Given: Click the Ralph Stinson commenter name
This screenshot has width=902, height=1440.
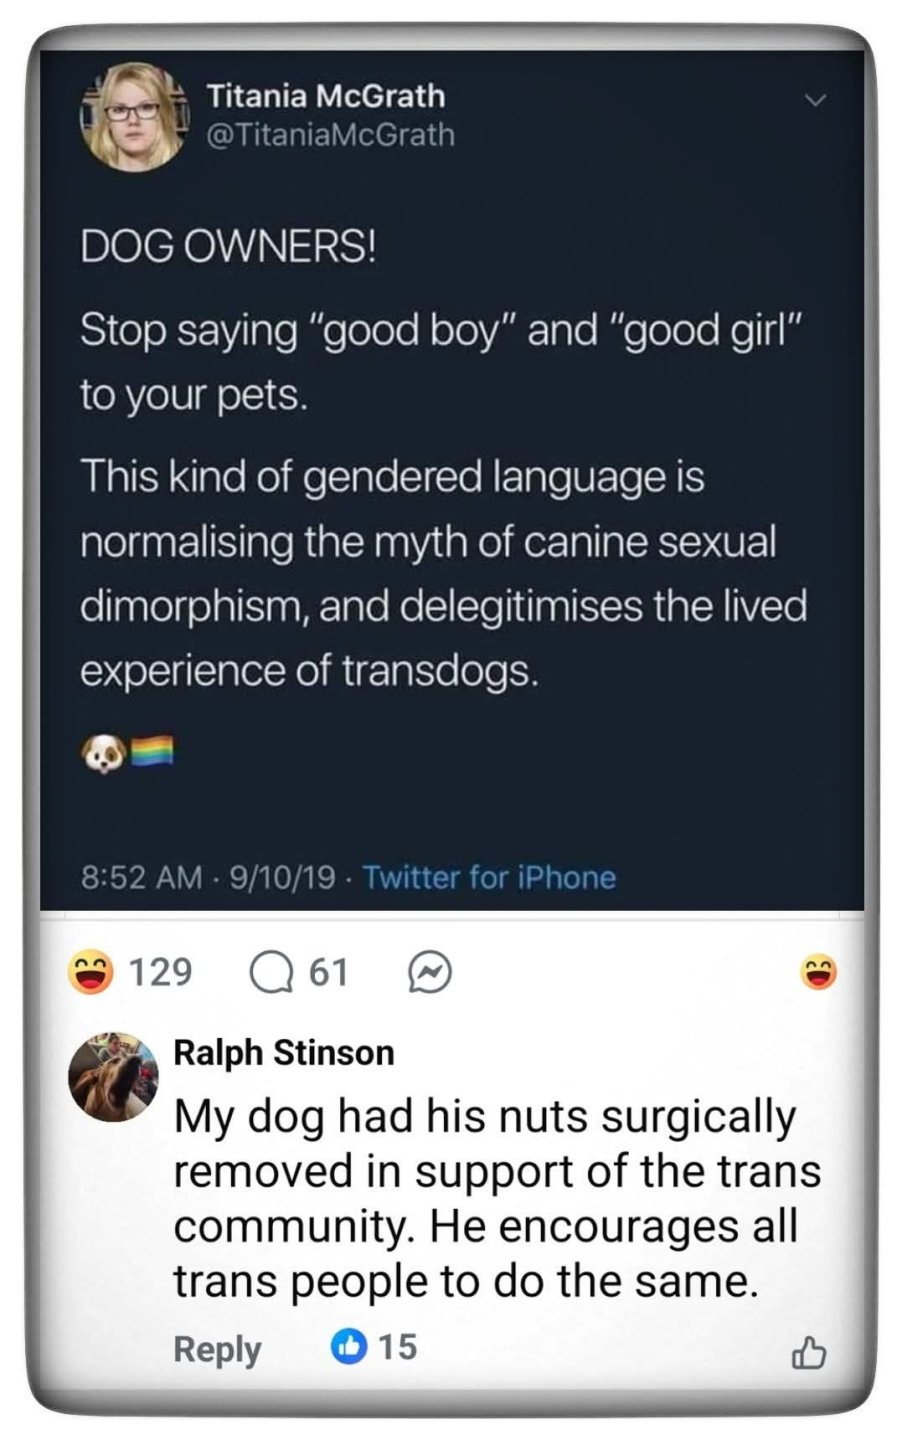Looking at the screenshot, I should click(x=284, y=1052).
